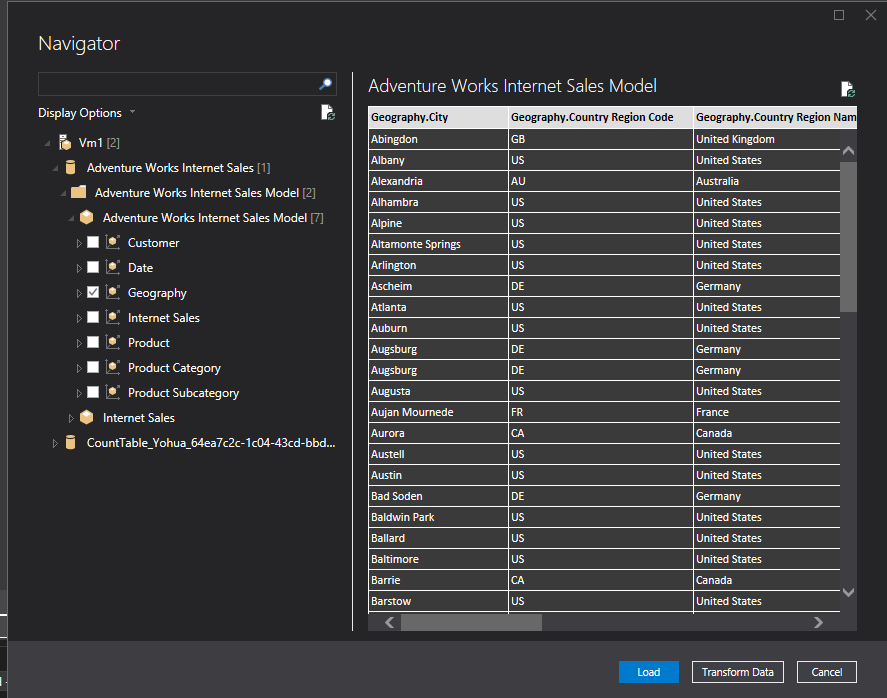Click the Product Subcategory dimension icon
The height and width of the screenshot is (698, 887).
[113, 392]
